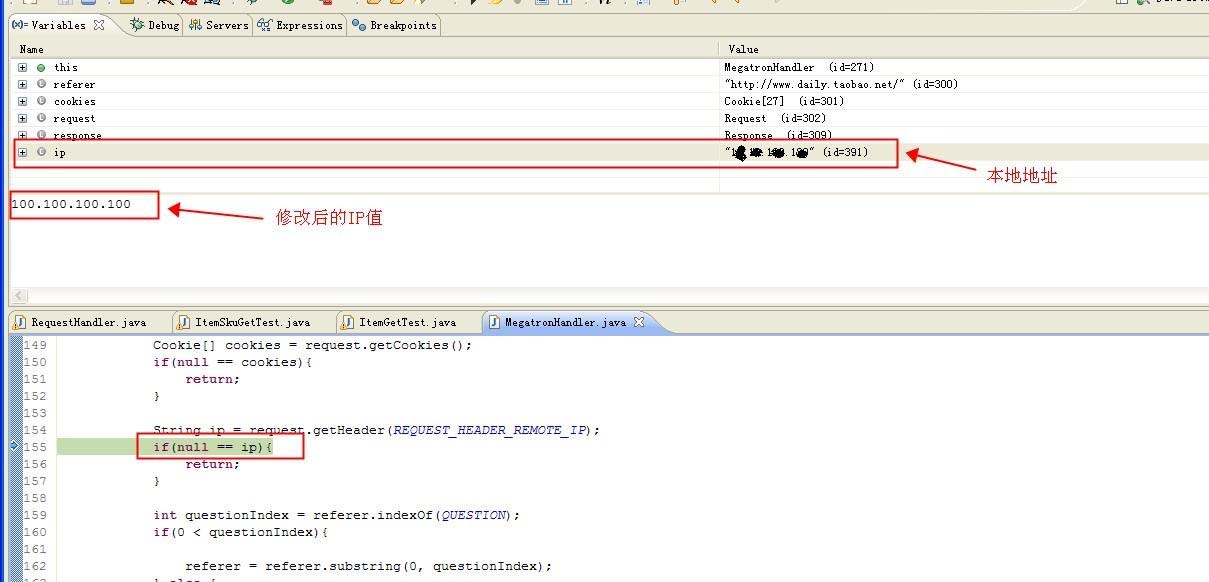
Task: Click the 'Value' column header
Action: tap(743, 49)
